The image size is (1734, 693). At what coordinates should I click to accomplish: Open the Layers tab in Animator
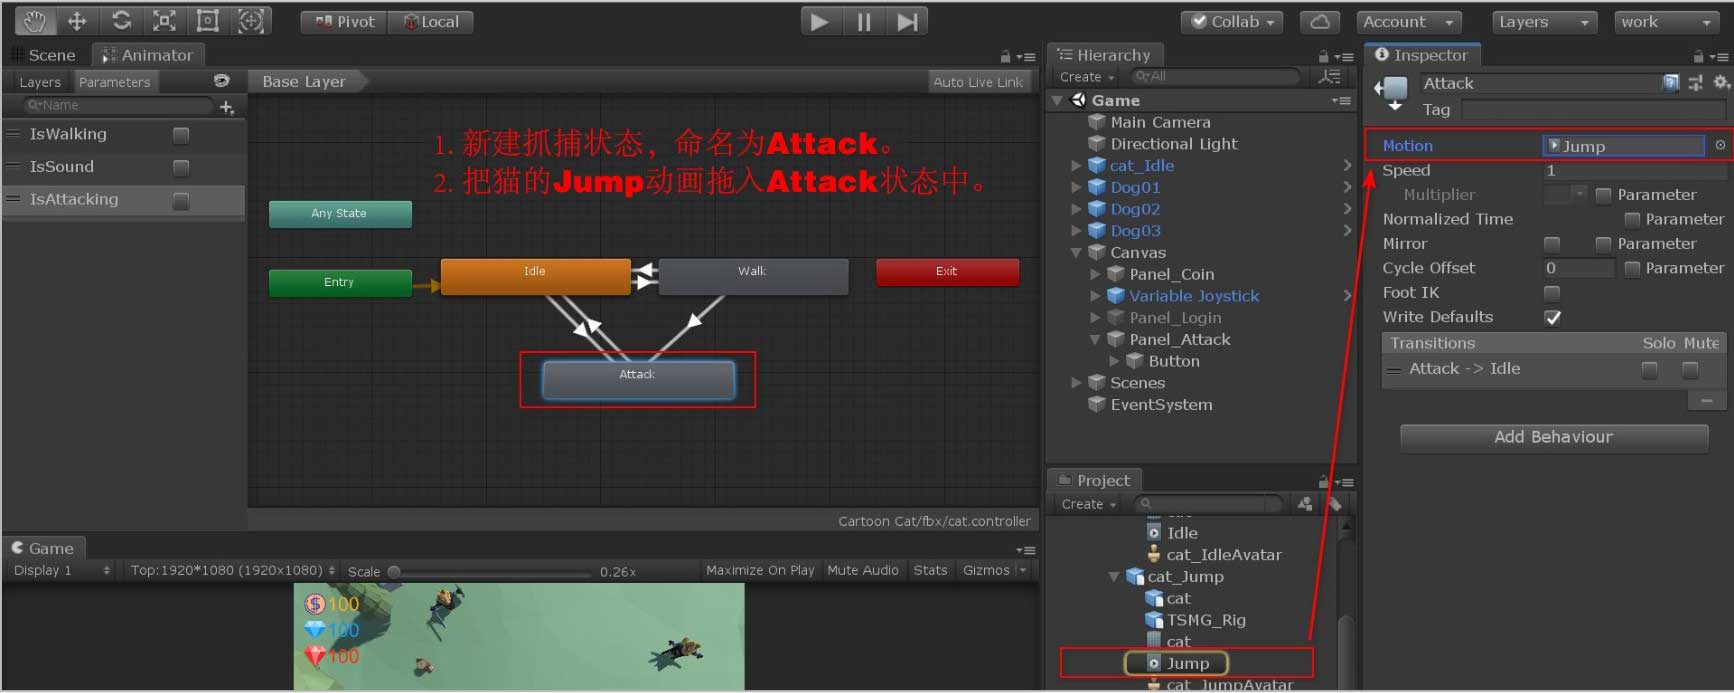tap(40, 82)
